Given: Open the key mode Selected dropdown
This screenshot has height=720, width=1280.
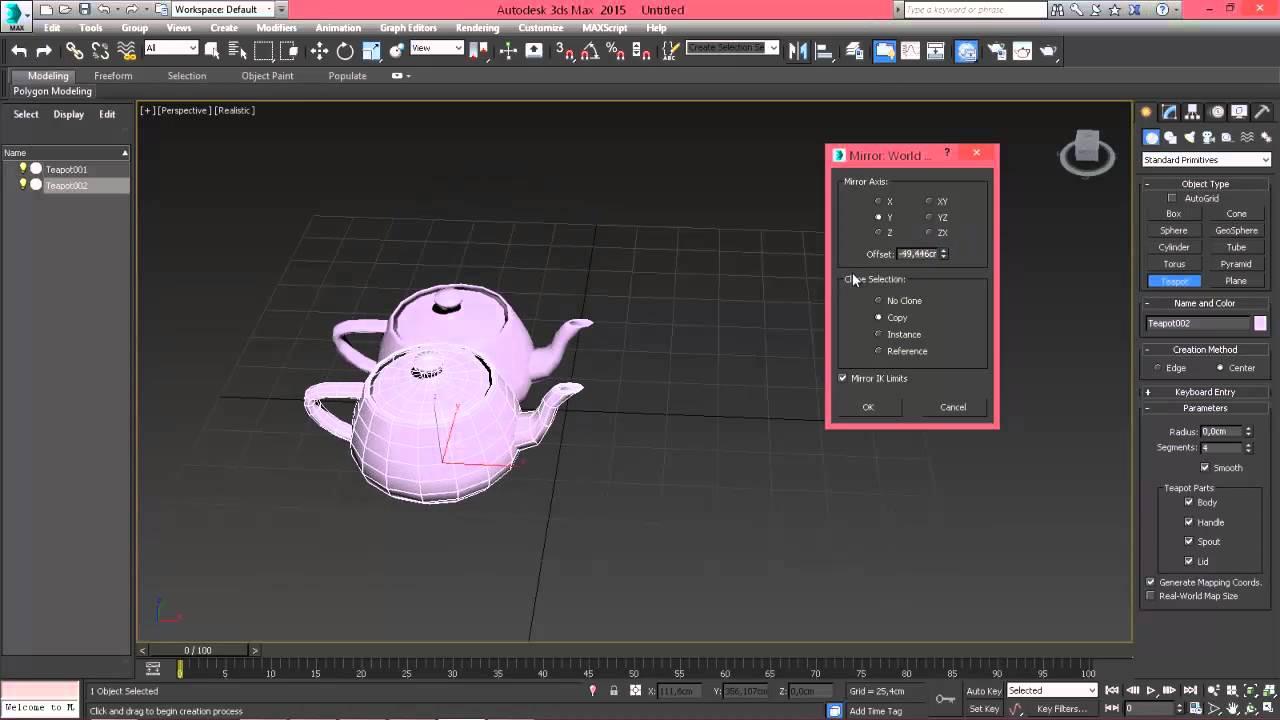Looking at the screenshot, I should pos(1052,691).
